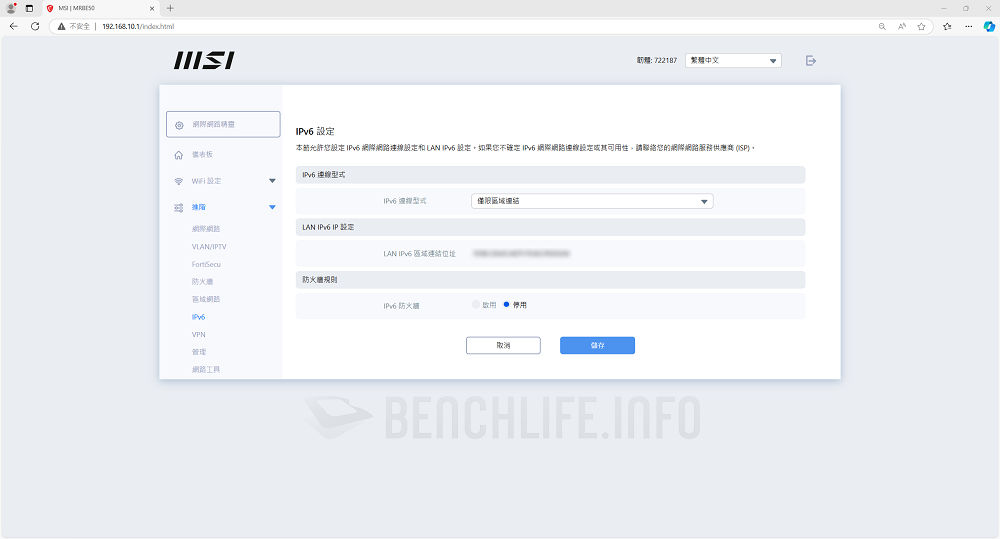The width and height of the screenshot is (1000, 539).
Task: Click the zoom magnifier icon in address bar
Action: point(882,26)
